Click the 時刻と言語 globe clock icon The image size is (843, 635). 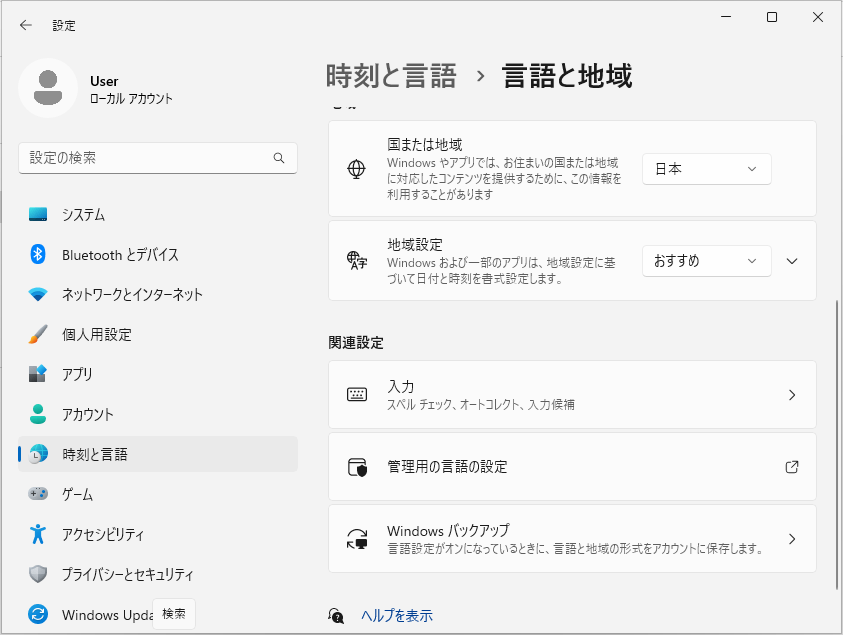(x=38, y=454)
